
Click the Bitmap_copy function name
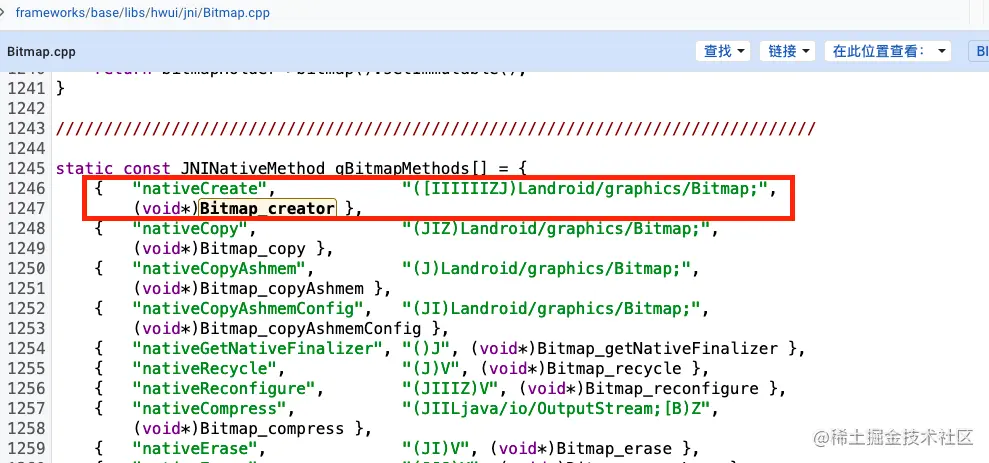point(253,249)
